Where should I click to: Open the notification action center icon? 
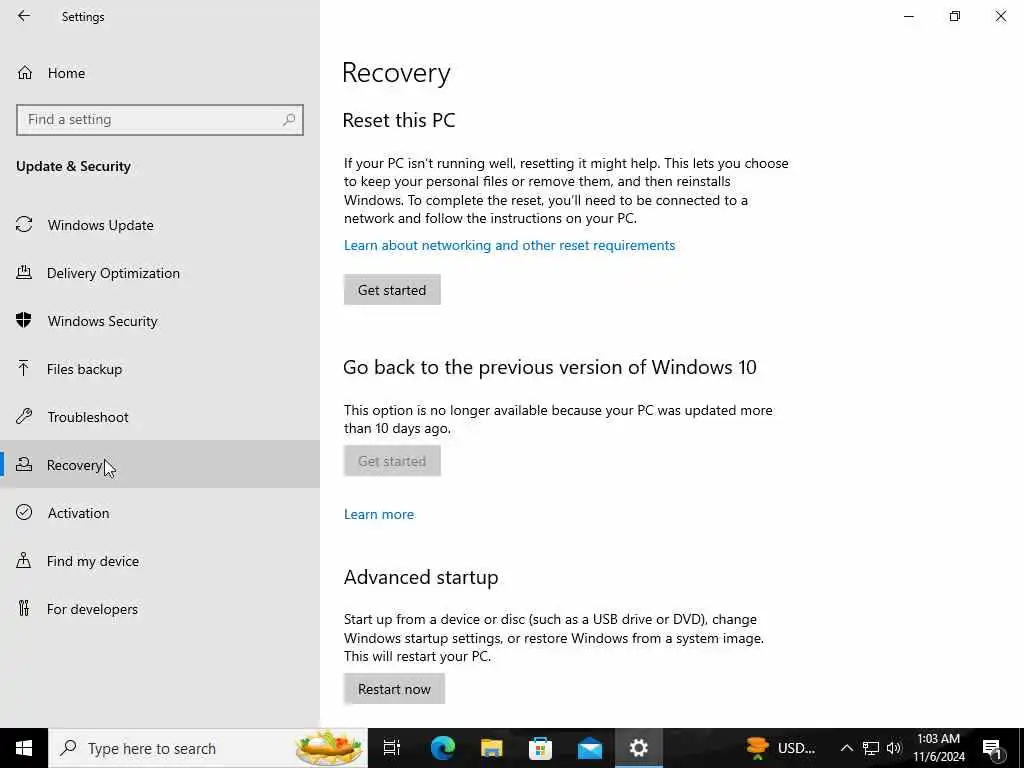pos(992,748)
